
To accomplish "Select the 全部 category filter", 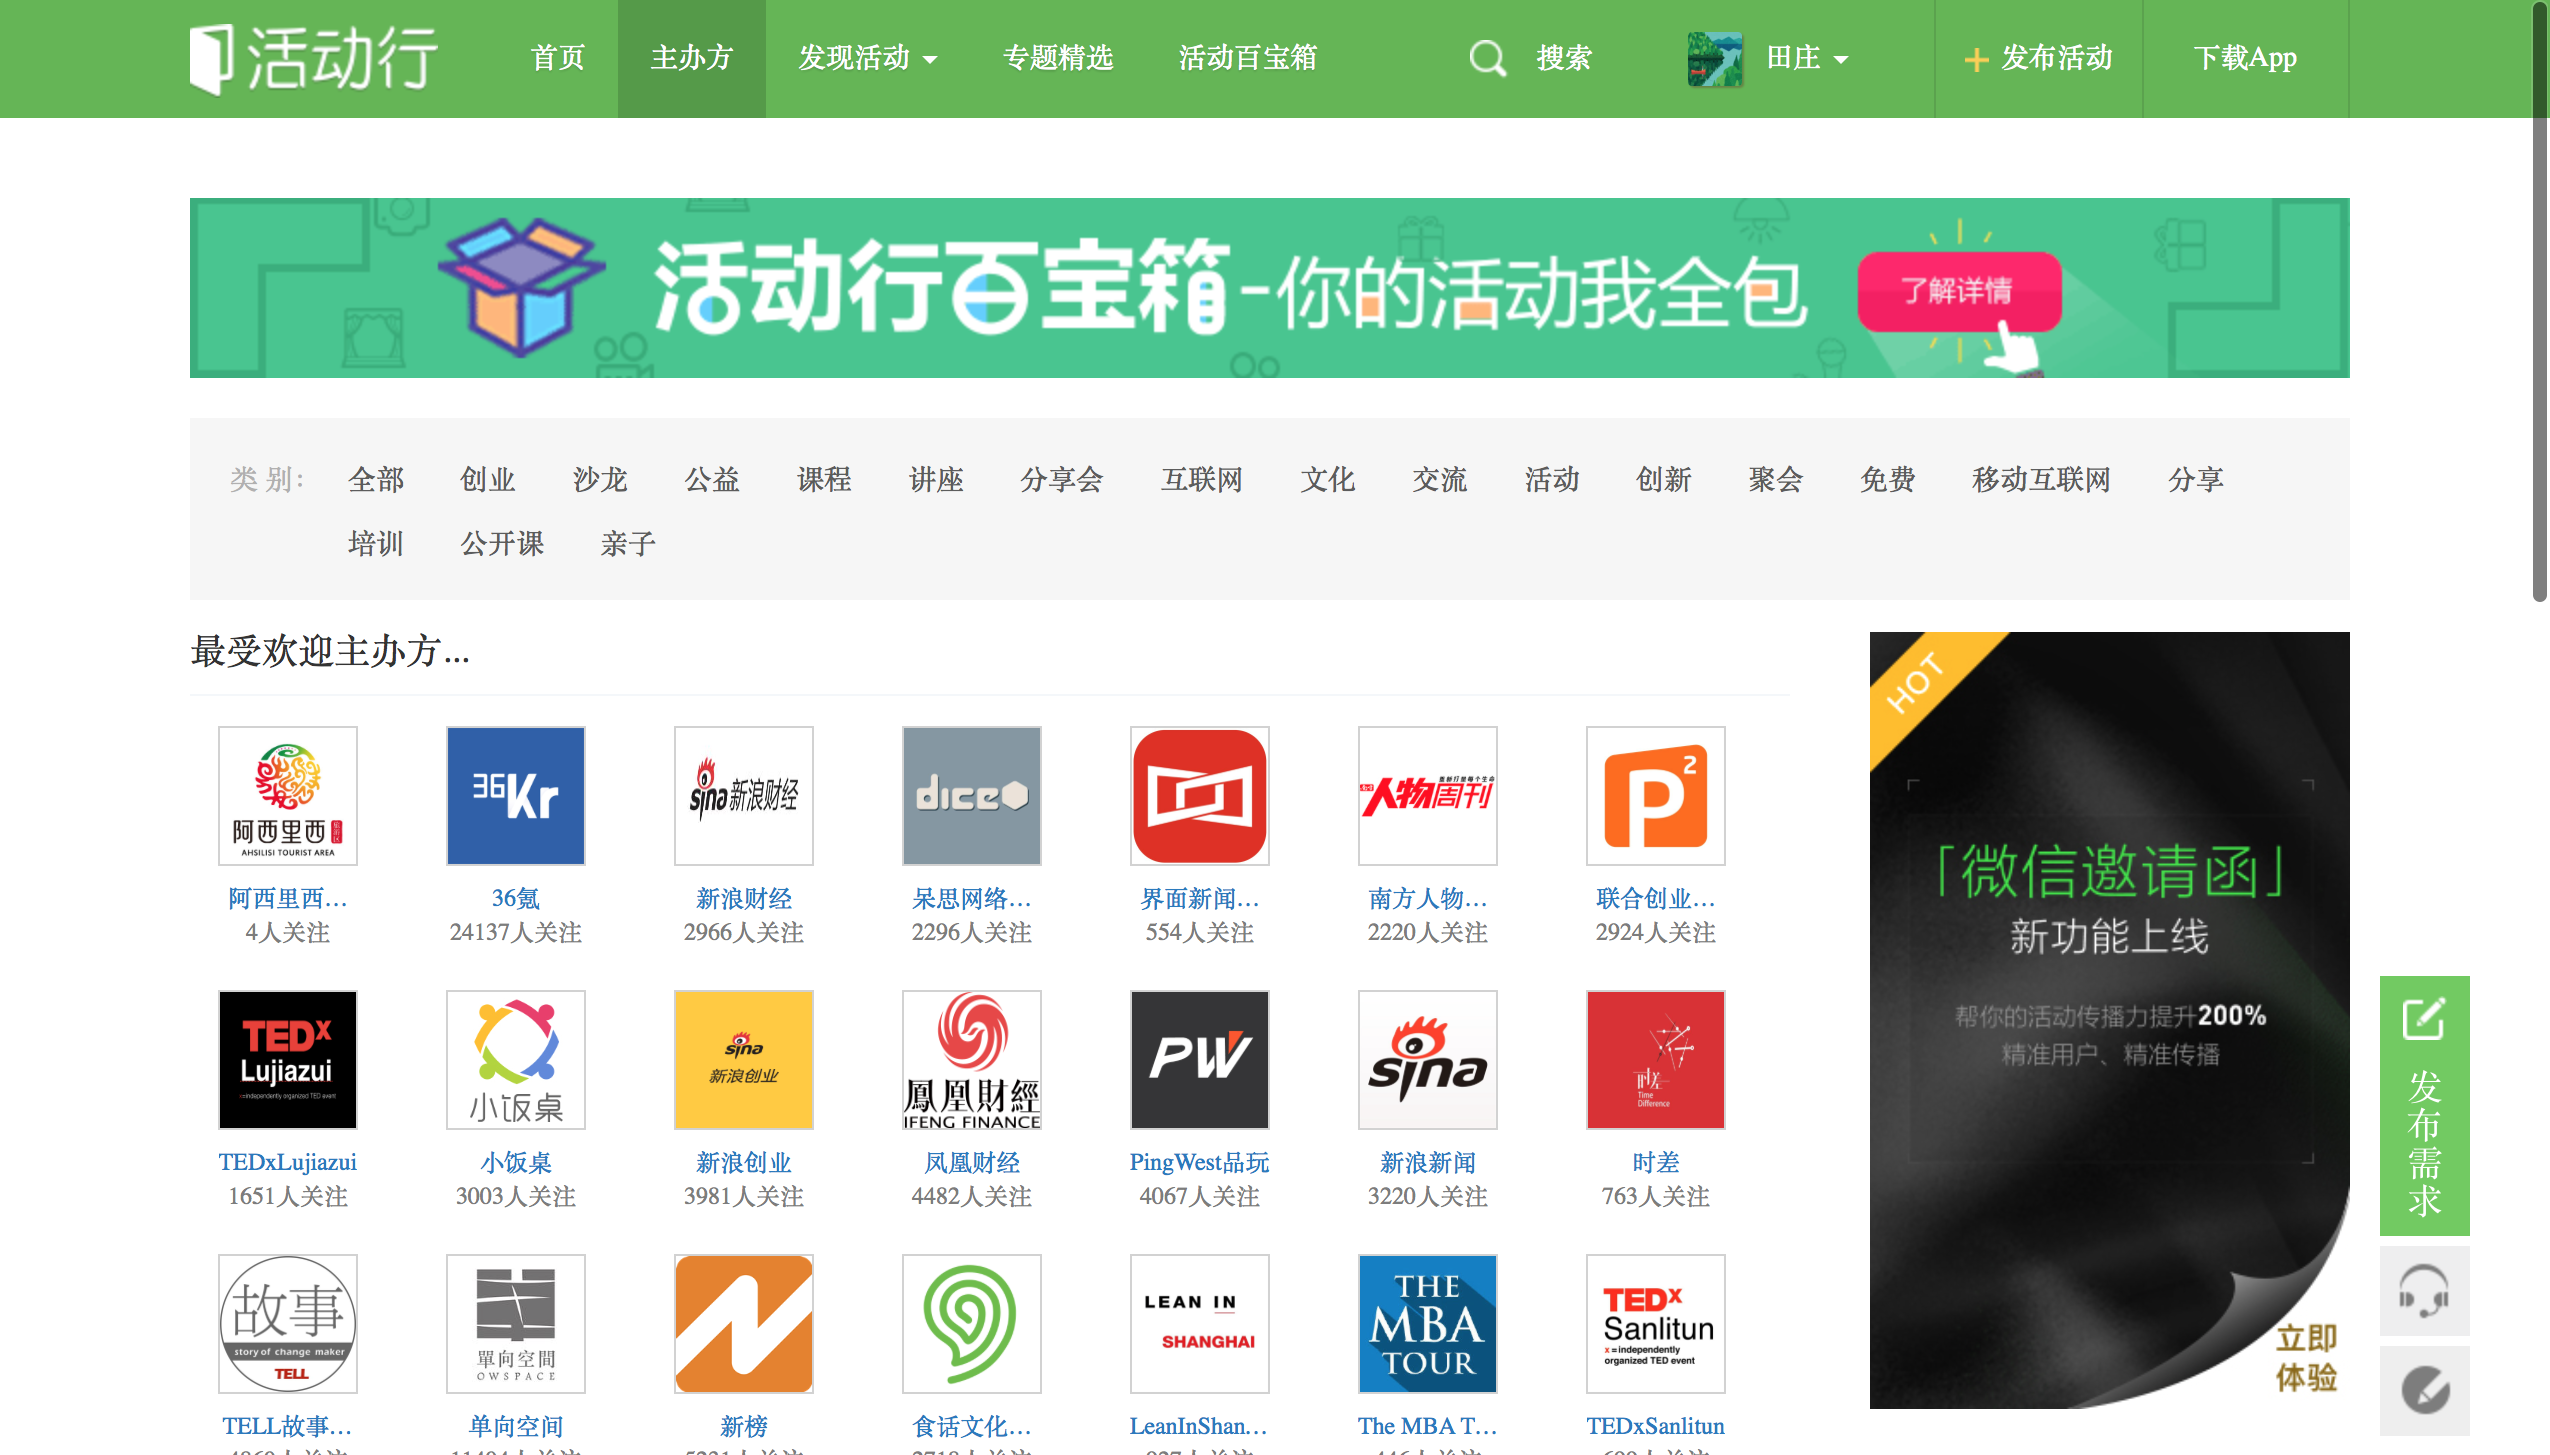I will pos(376,480).
